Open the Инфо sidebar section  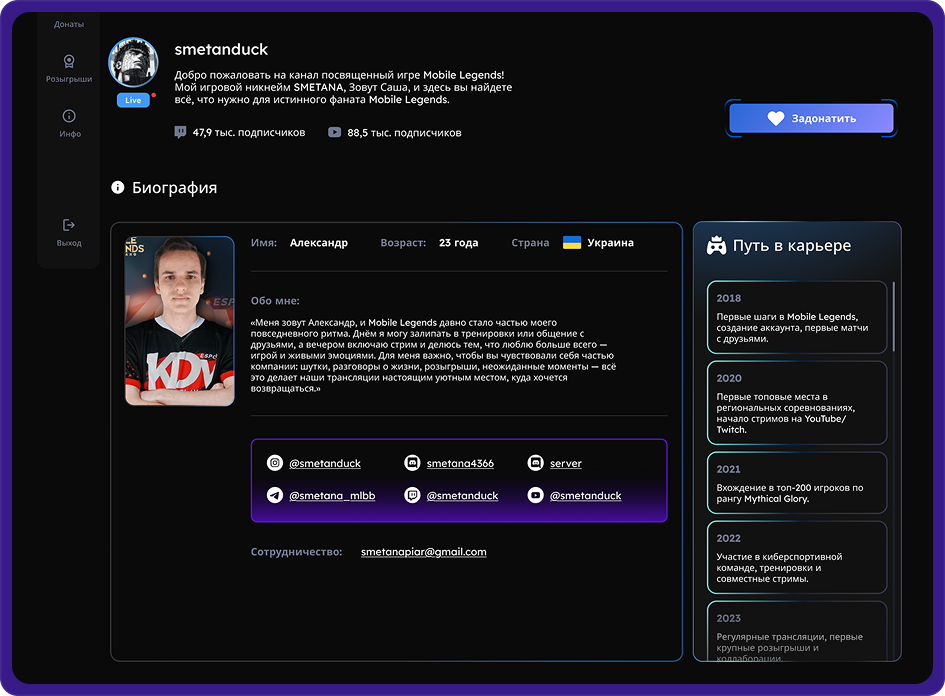point(69,124)
